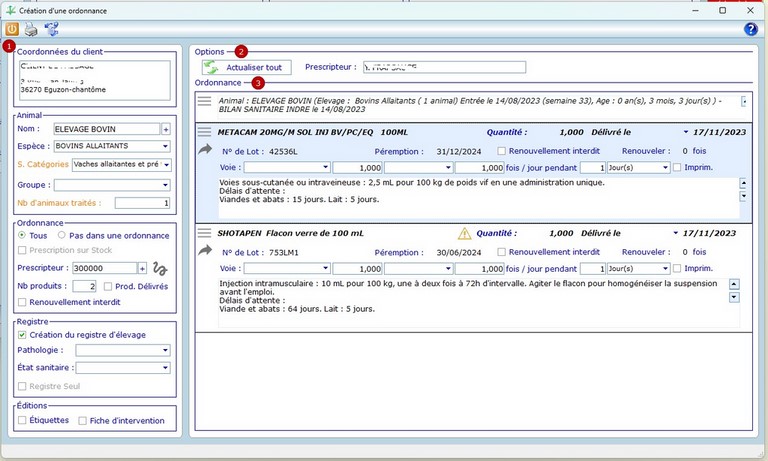This screenshot has width=768, height=461.
Task: Click the plus button next to Prescripteur 300000
Action: click(142, 269)
